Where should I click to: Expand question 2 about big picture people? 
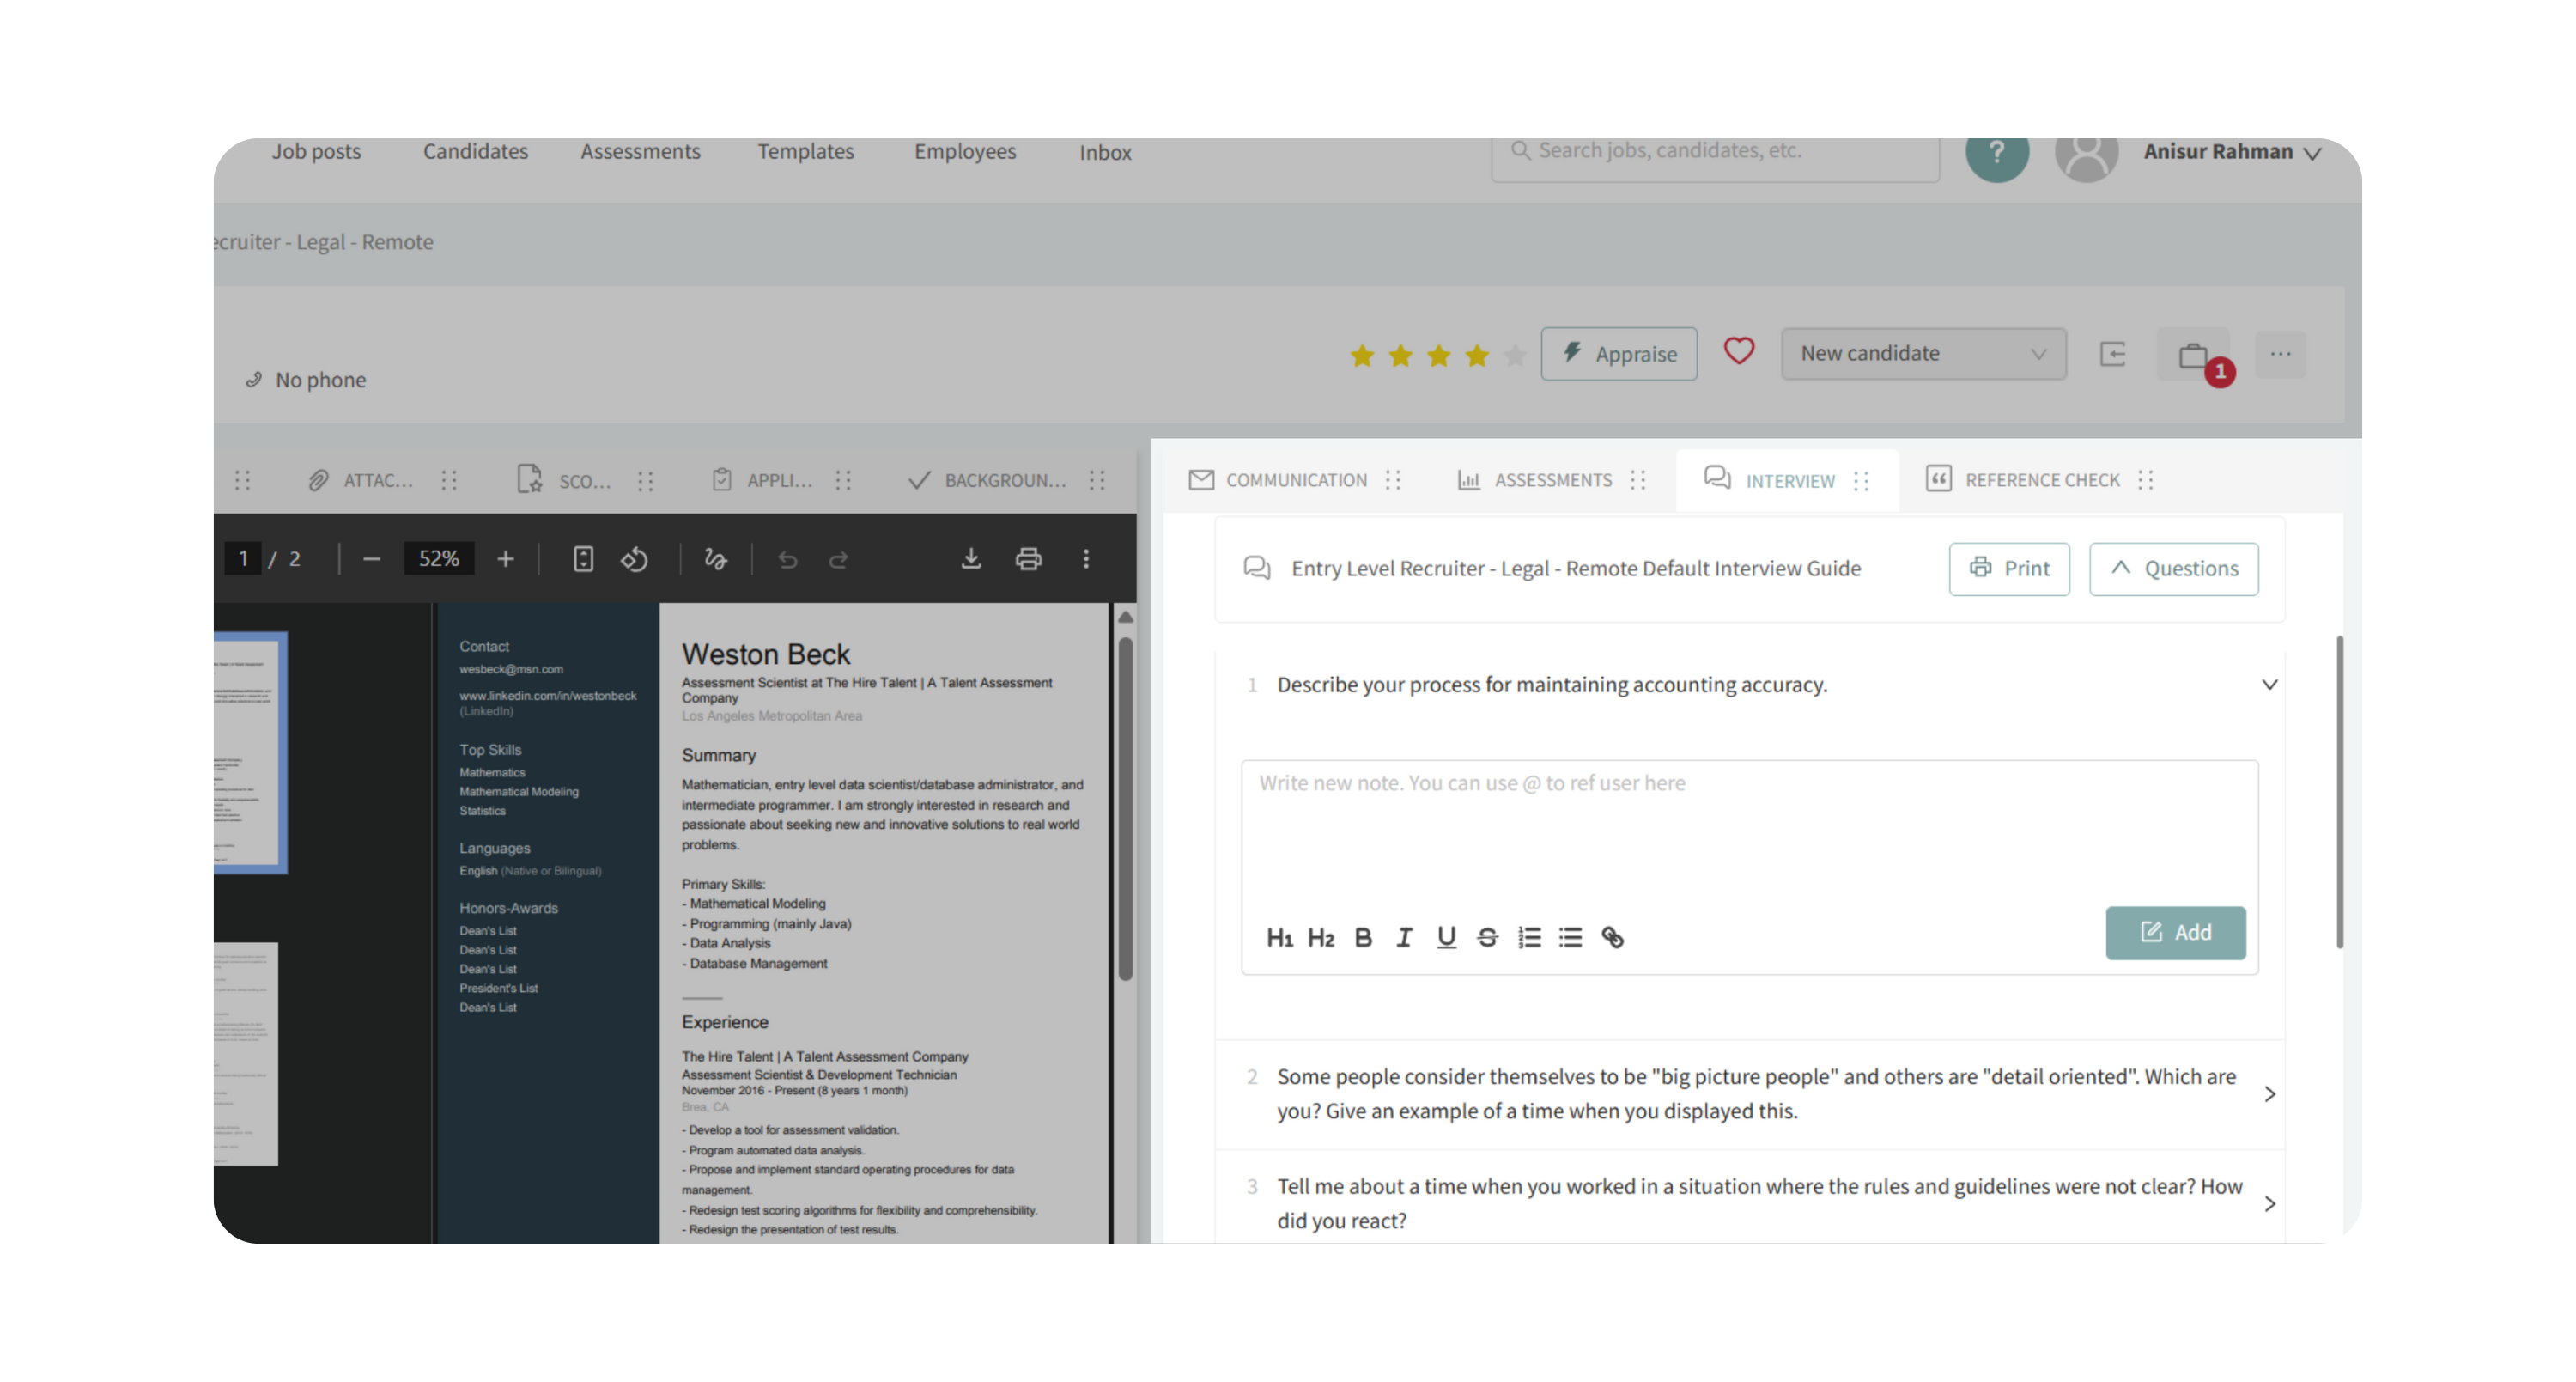2269,1094
